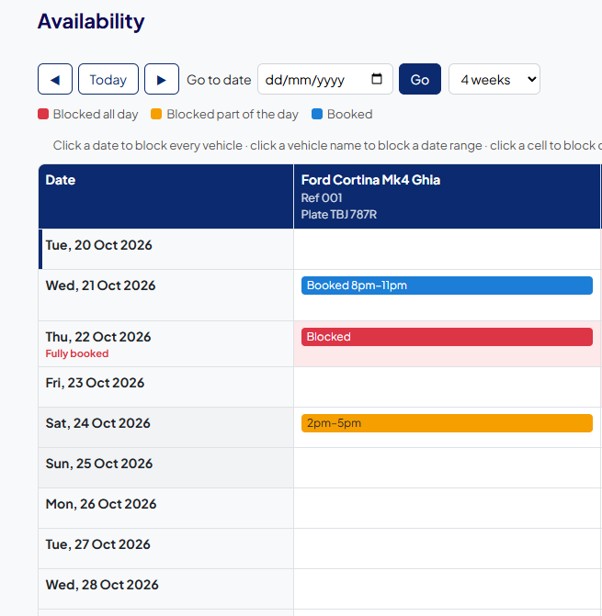
Task: Click the Go button
Action: click(420, 79)
